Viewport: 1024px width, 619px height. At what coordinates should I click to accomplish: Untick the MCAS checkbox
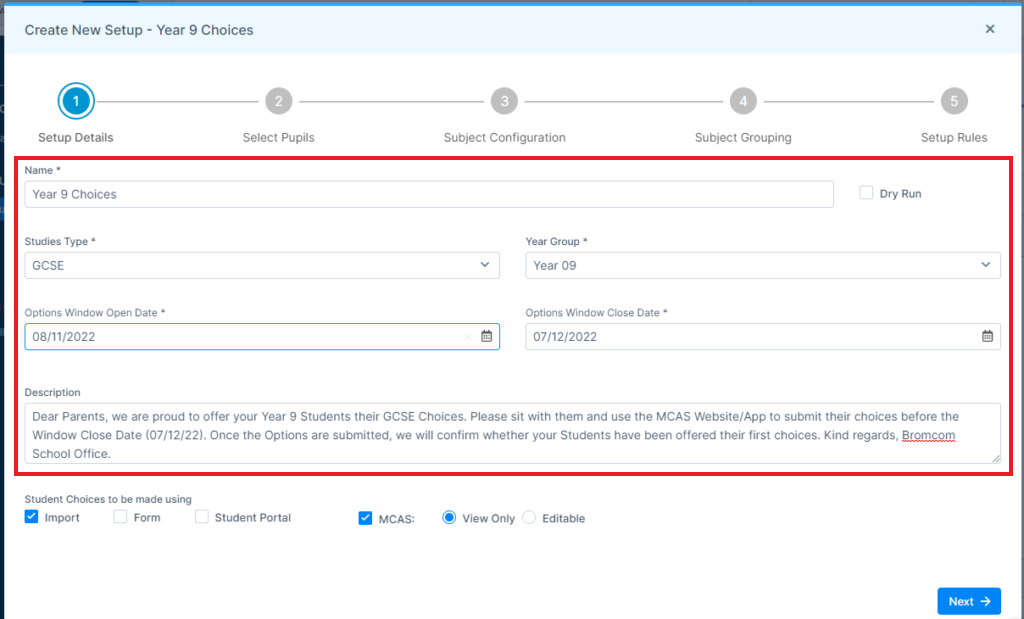pyautogui.click(x=365, y=518)
